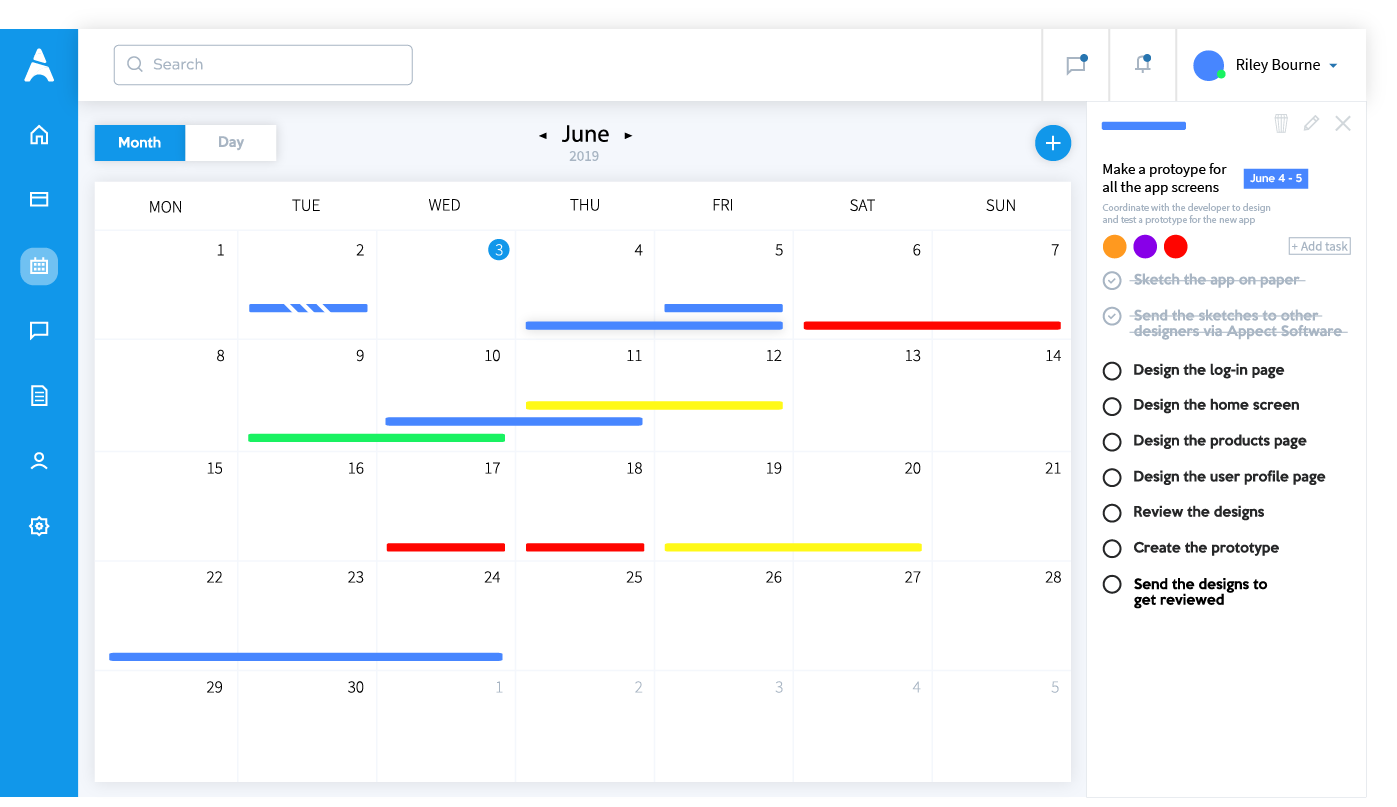
Task: Open the user profile icon in sidebar
Action: [x=39, y=461]
